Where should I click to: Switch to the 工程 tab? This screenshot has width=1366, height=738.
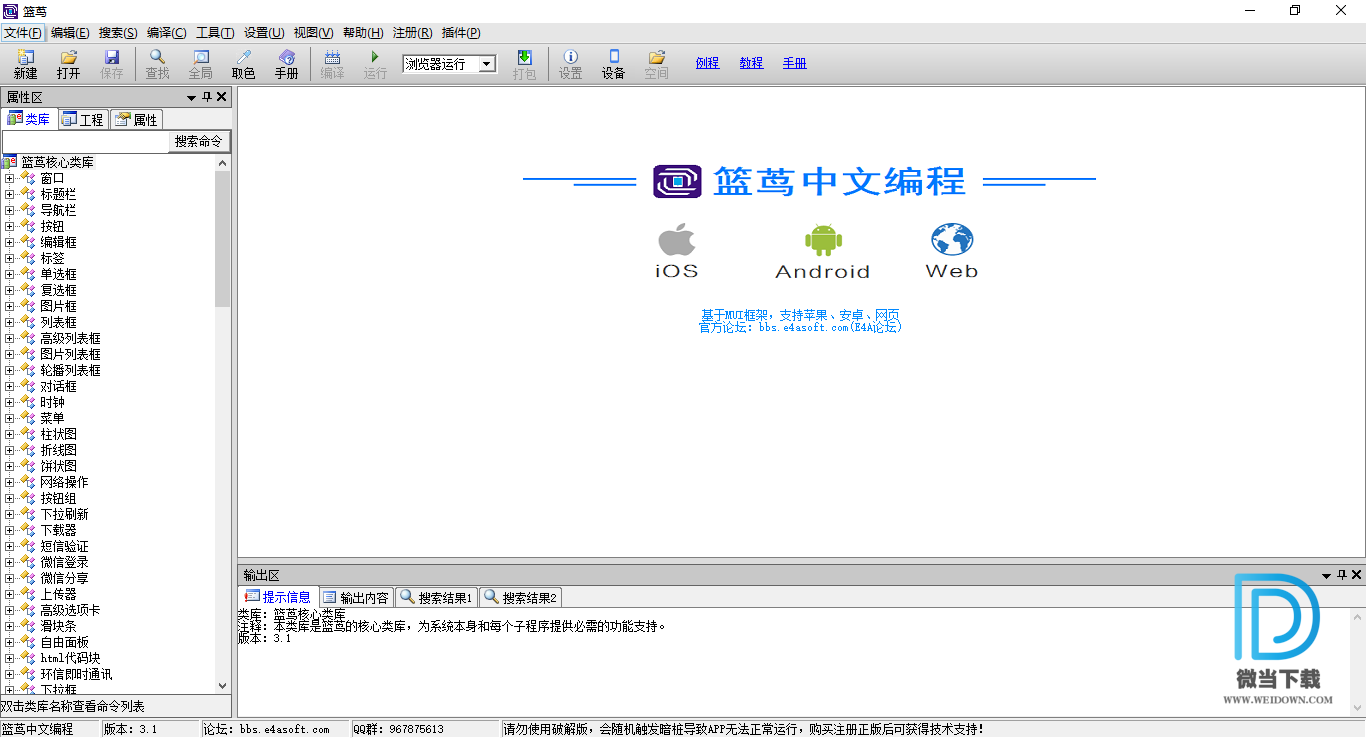[x=83, y=119]
